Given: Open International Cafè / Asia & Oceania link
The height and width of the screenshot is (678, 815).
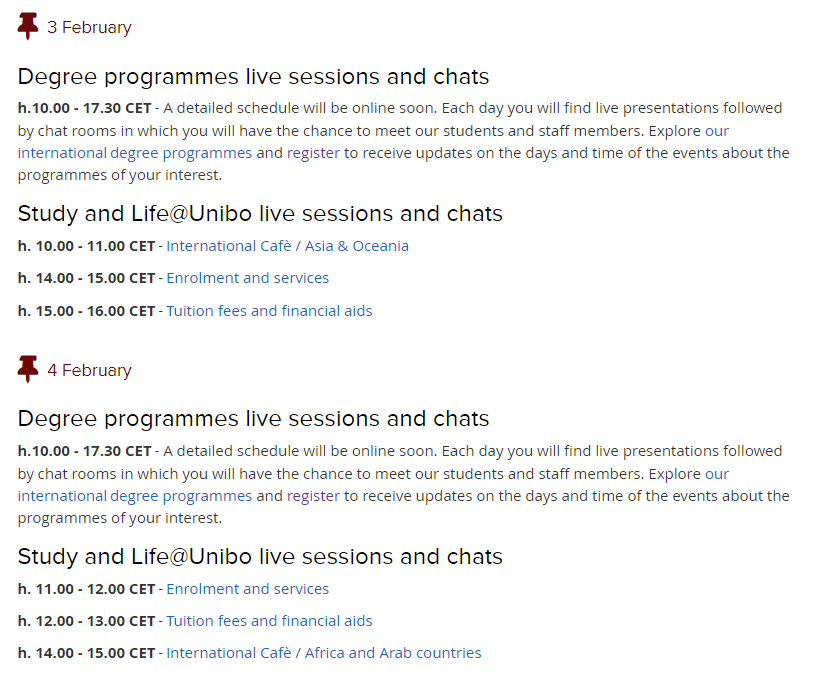Looking at the screenshot, I should (x=287, y=246).
